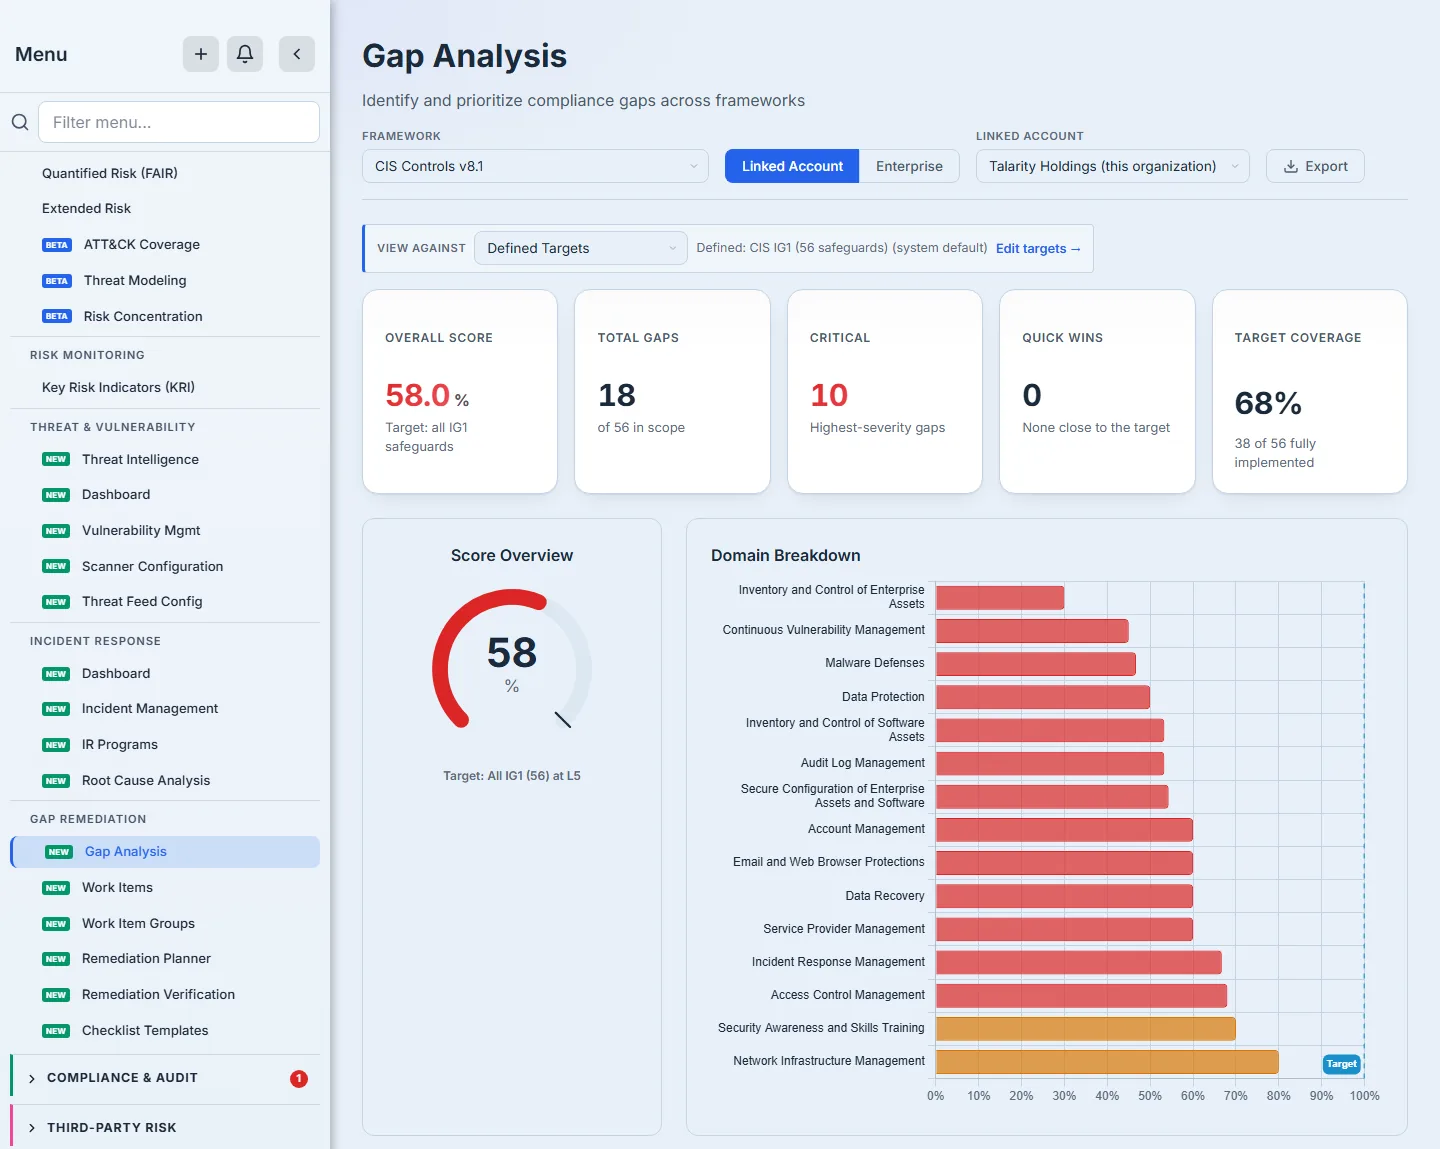
Task: Click the NEW badge beside Threat Intelligence
Action: tap(56, 459)
